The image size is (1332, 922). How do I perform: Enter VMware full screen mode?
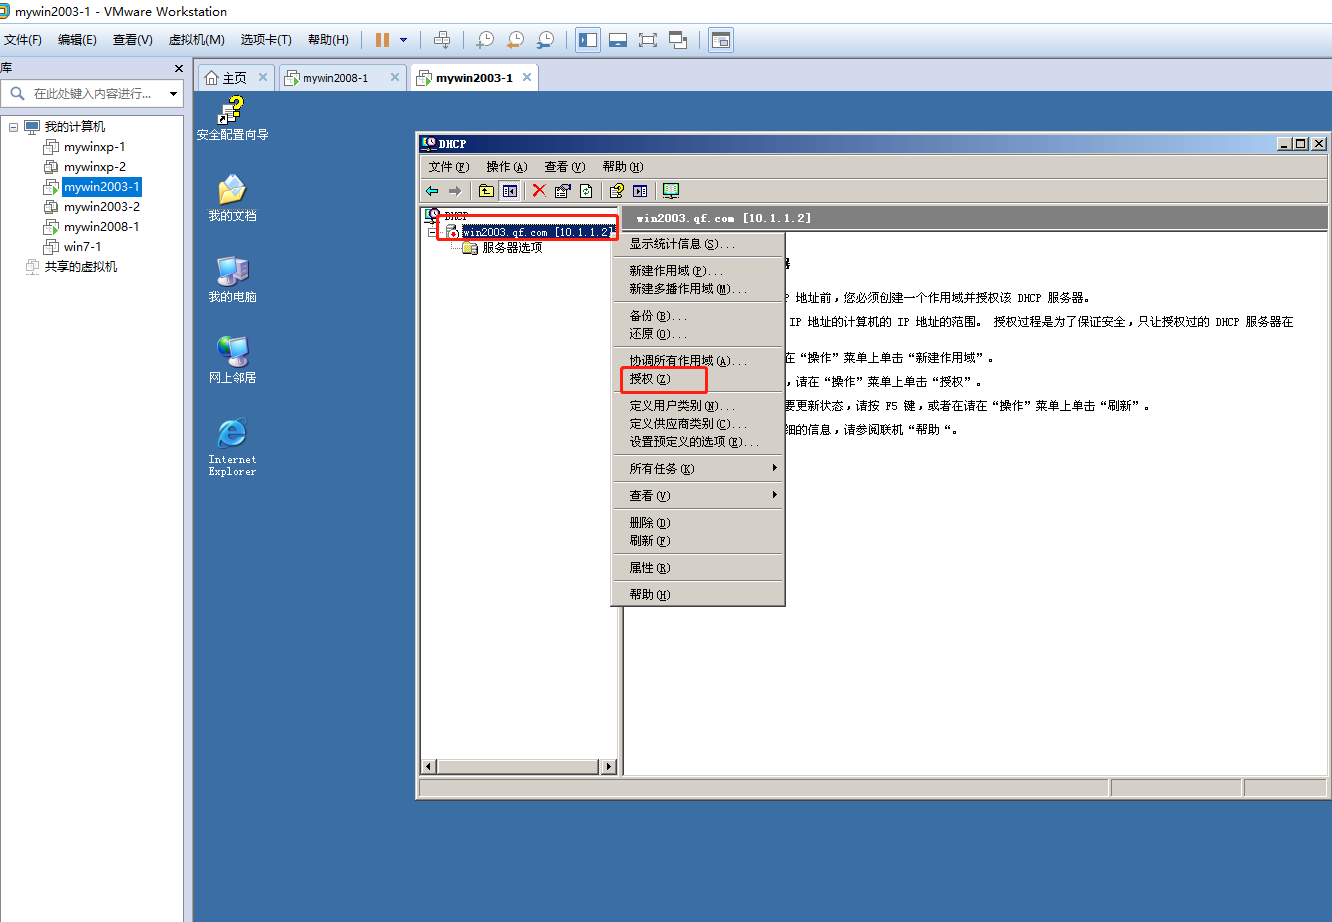[x=648, y=40]
